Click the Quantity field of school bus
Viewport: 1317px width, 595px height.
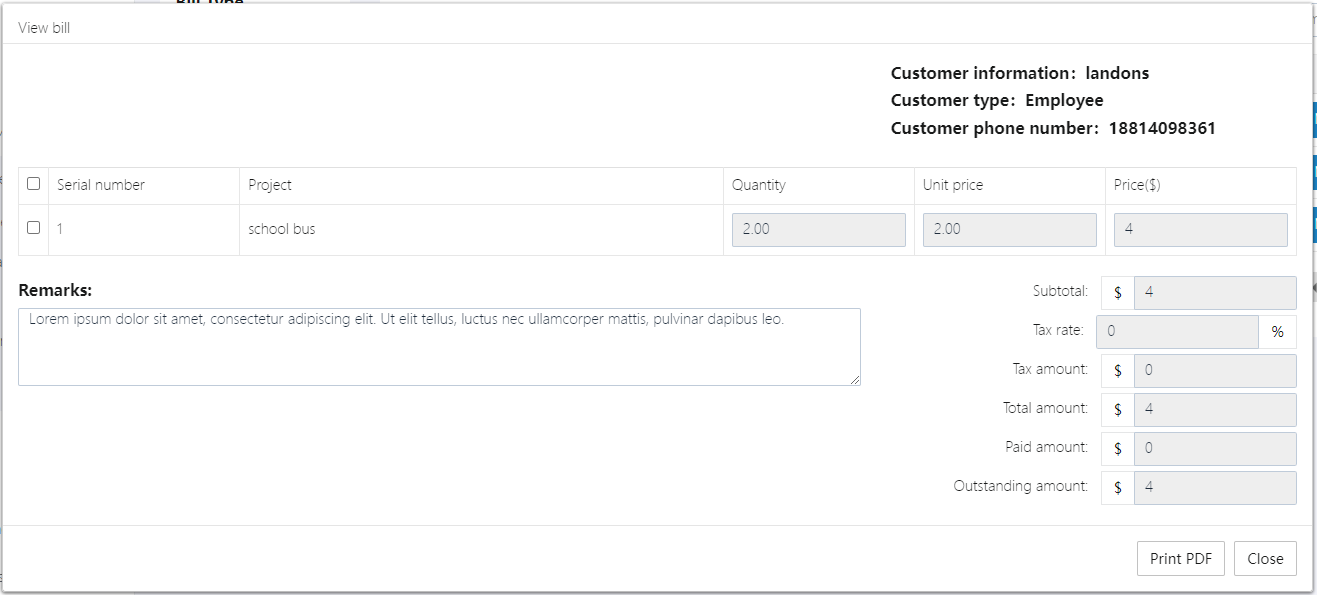(818, 230)
